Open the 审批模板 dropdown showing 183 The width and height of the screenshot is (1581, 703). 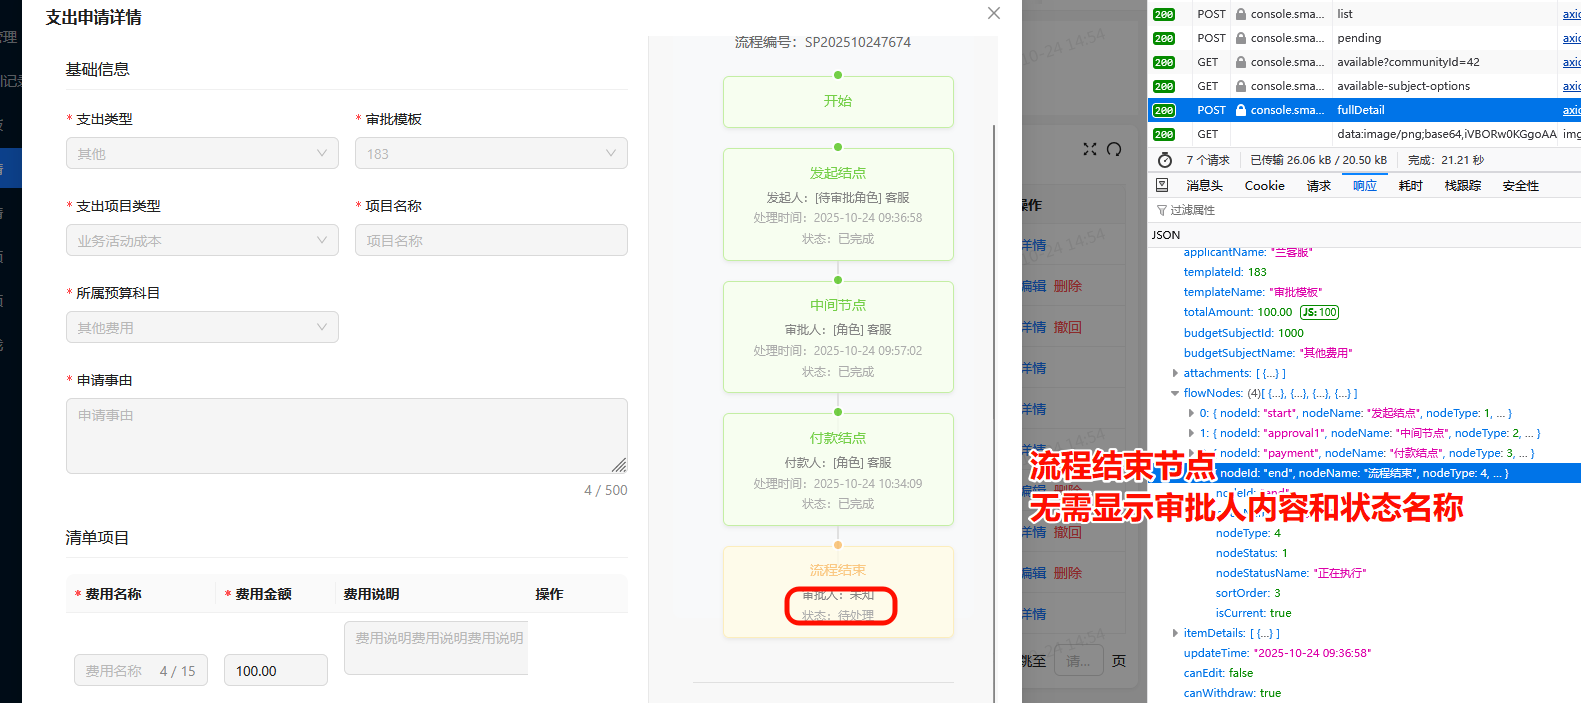tap(490, 153)
